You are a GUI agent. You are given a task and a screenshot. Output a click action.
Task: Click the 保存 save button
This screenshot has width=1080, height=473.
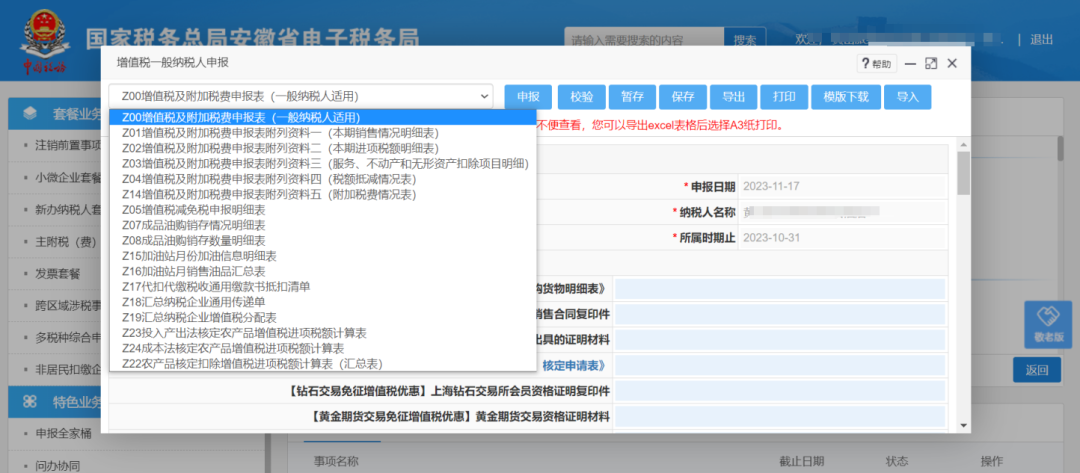683,97
